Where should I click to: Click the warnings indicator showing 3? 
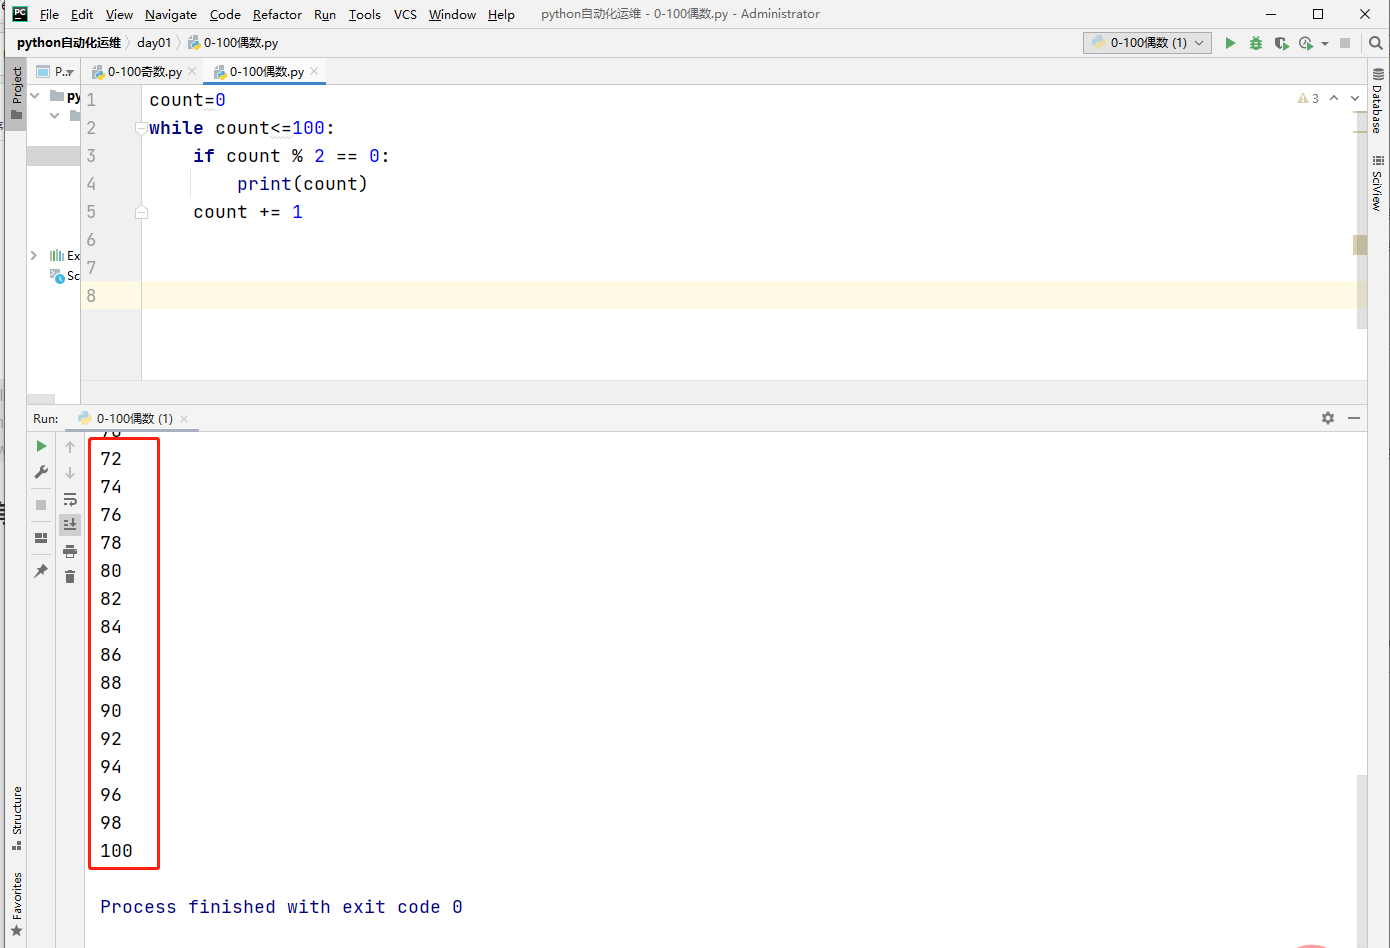click(1308, 98)
